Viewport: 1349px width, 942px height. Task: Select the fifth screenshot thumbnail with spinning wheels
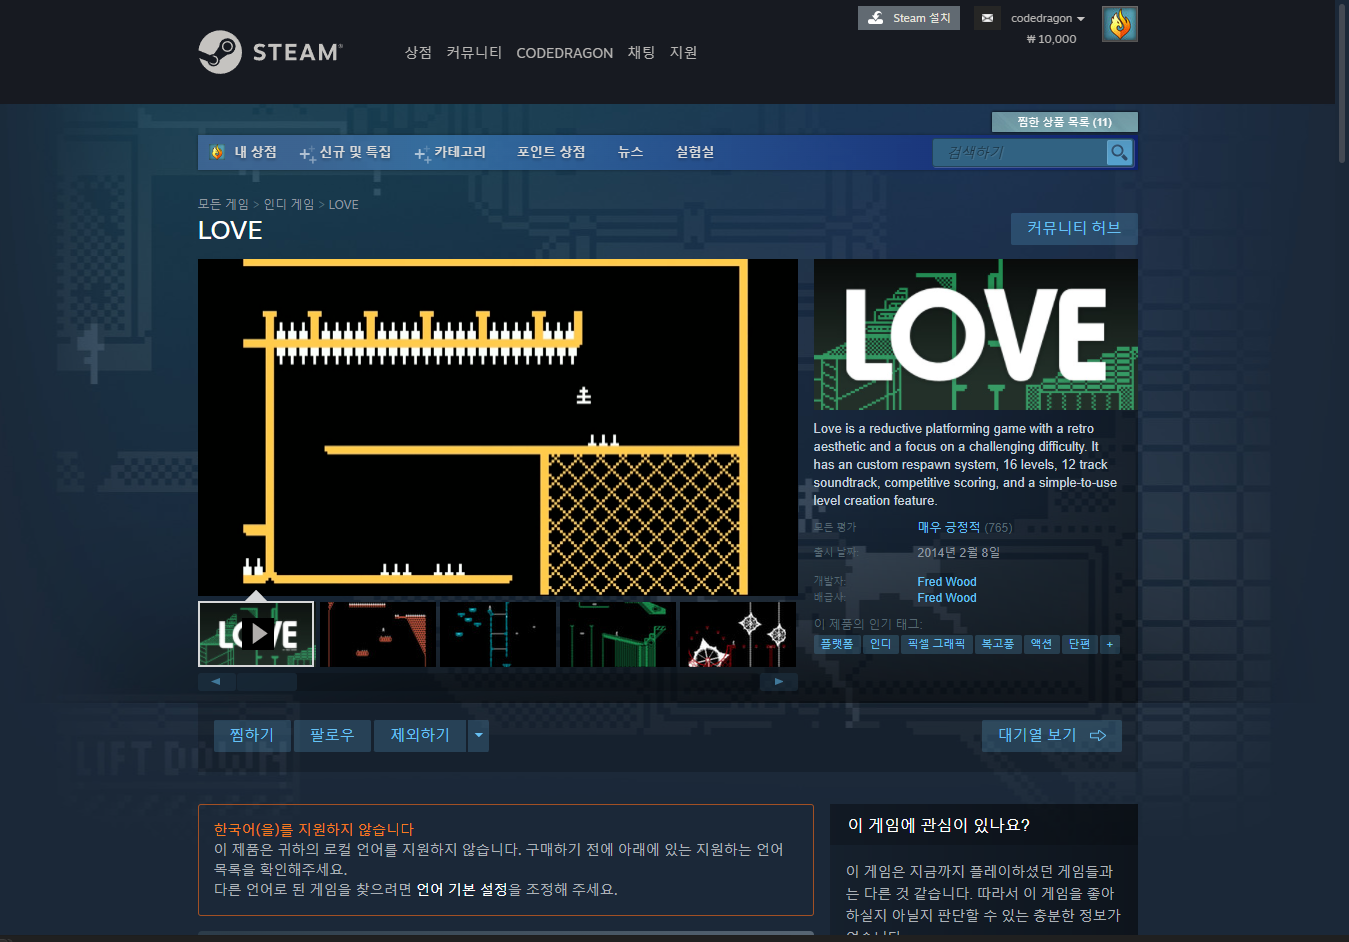pyautogui.click(x=738, y=634)
